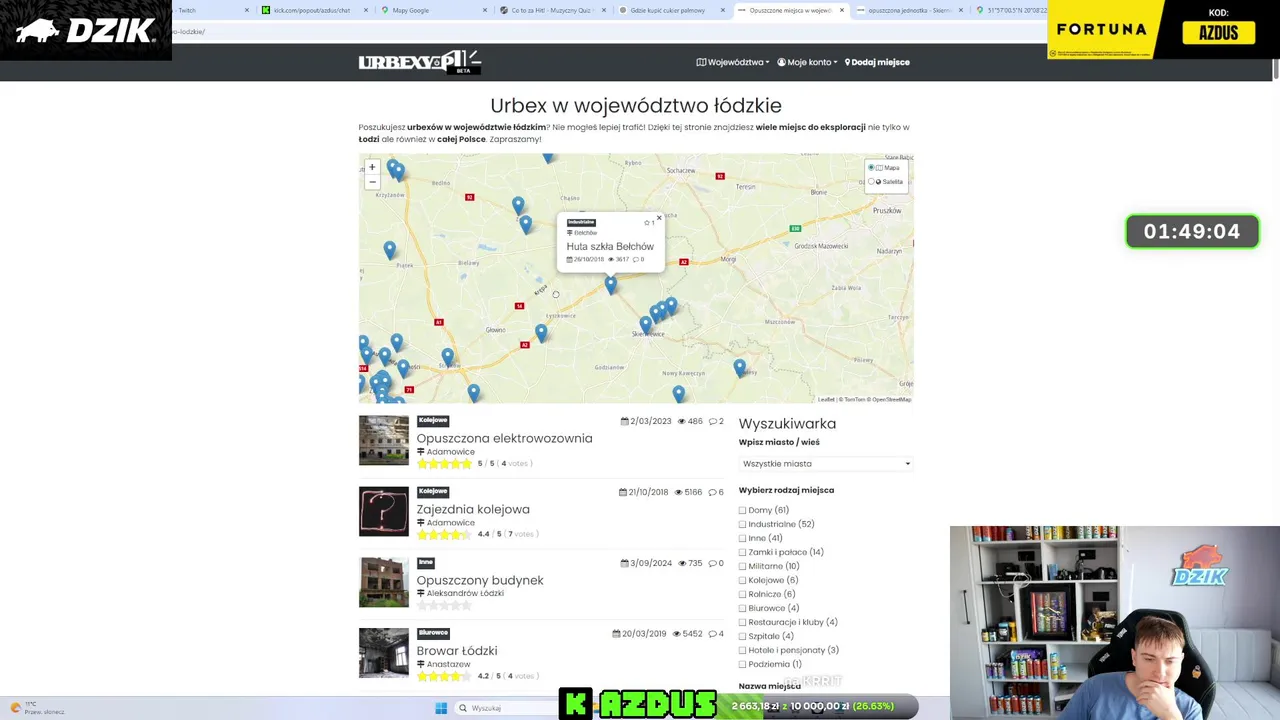
Task: Click comment icon on Opuszczona elektrowozownia row
Action: tap(712, 421)
